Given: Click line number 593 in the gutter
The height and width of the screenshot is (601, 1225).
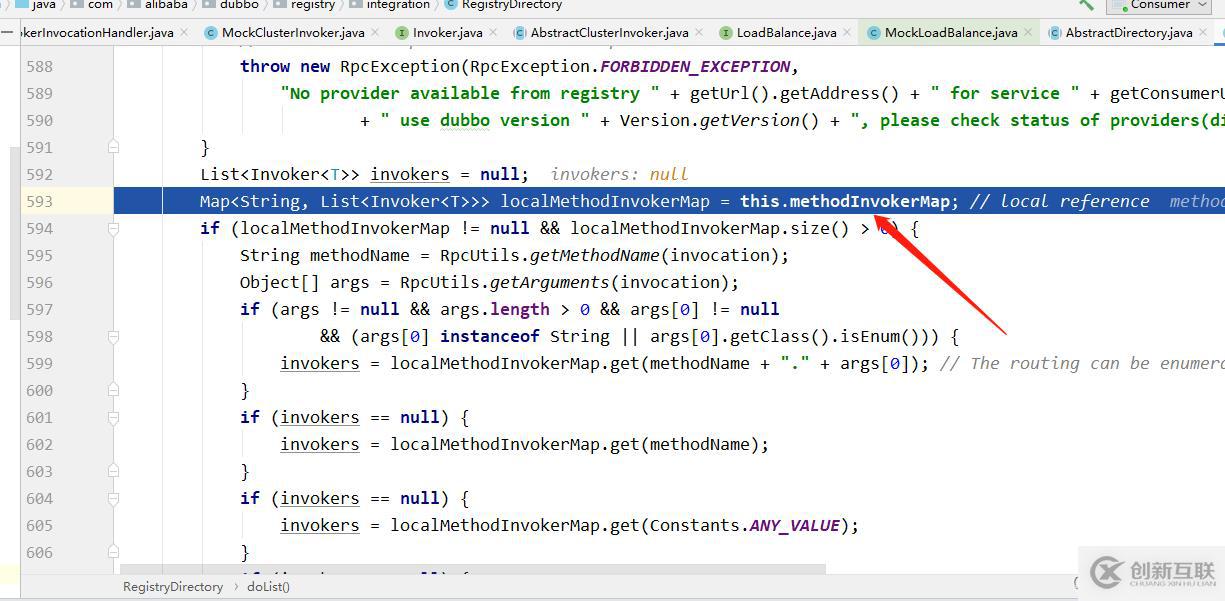Looking at the screenshot, I should [x=40, y=201].
